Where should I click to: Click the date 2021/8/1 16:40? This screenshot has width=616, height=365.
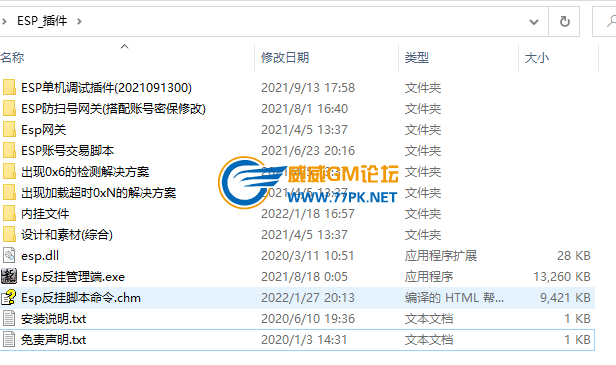[304, 108]
